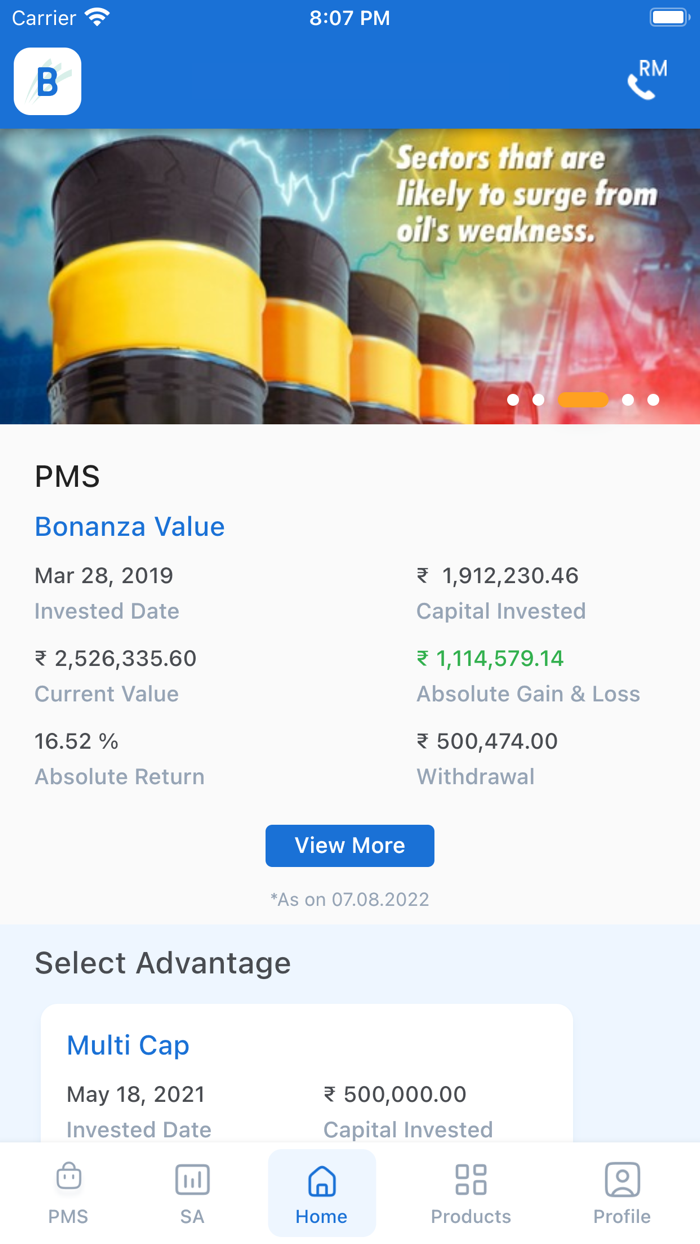
Task: Open the Multi Cap strategy link
Action: [128, 1045]
